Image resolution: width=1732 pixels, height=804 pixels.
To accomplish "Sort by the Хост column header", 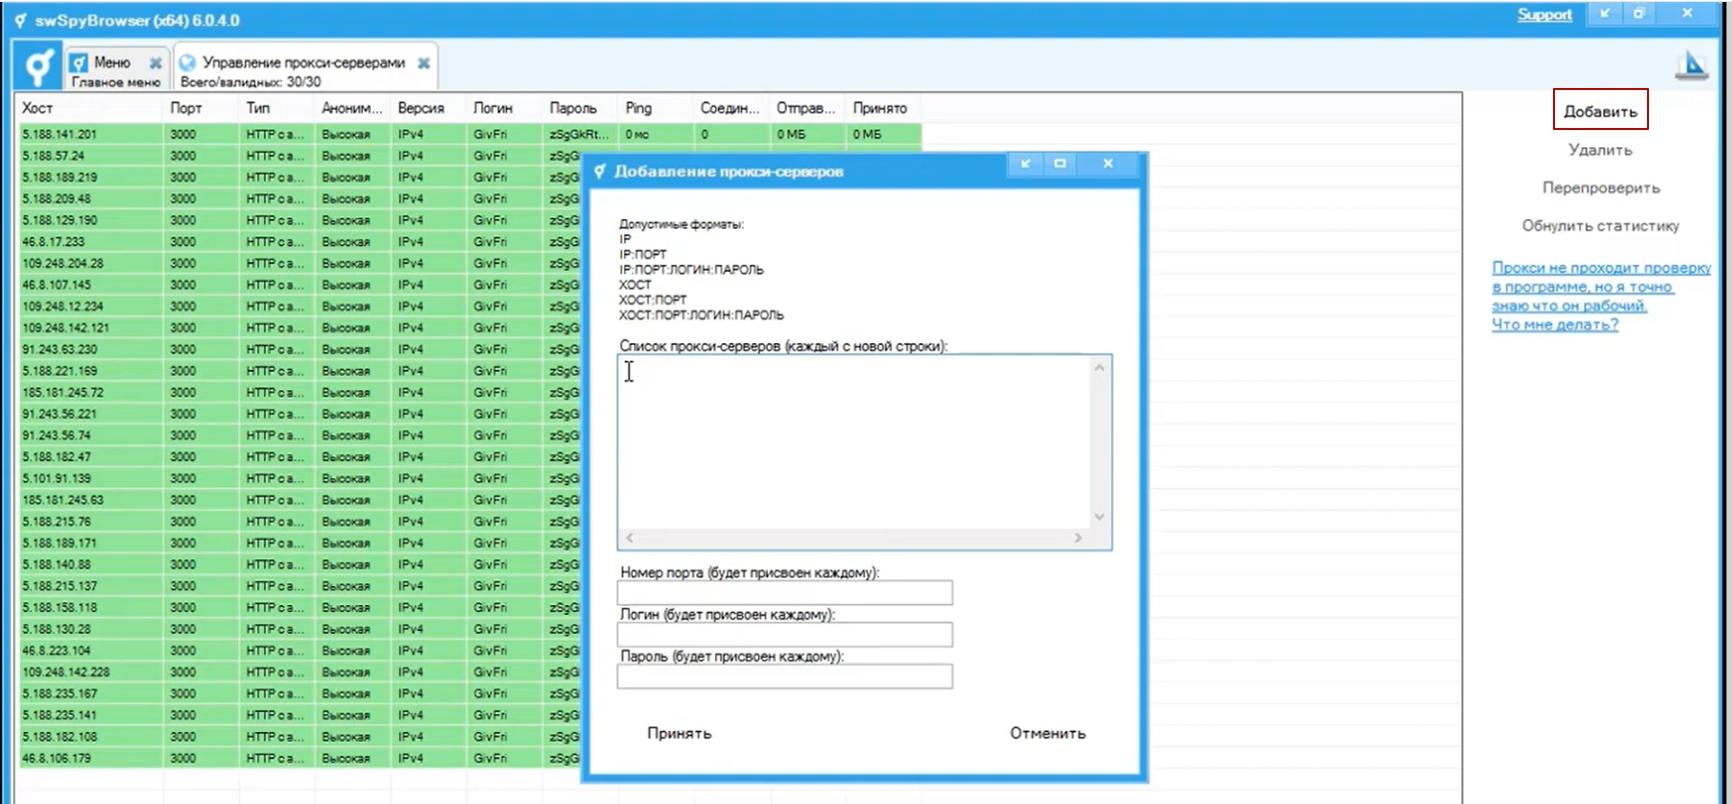I will pyautogui.click(x=89, y=108).
